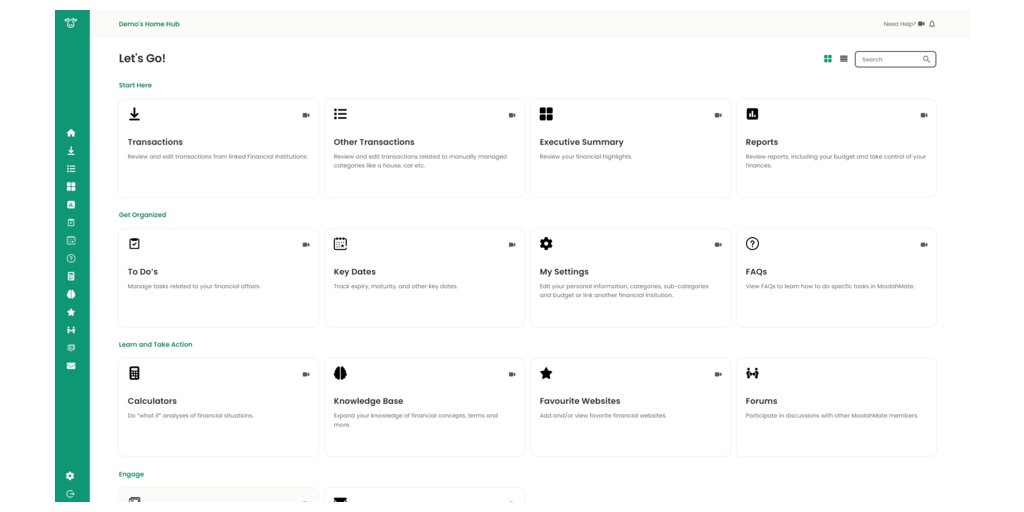Screen dimensions: 1024x512
Task: Open notifications via the bell icon
Action: tap(932, 24)
